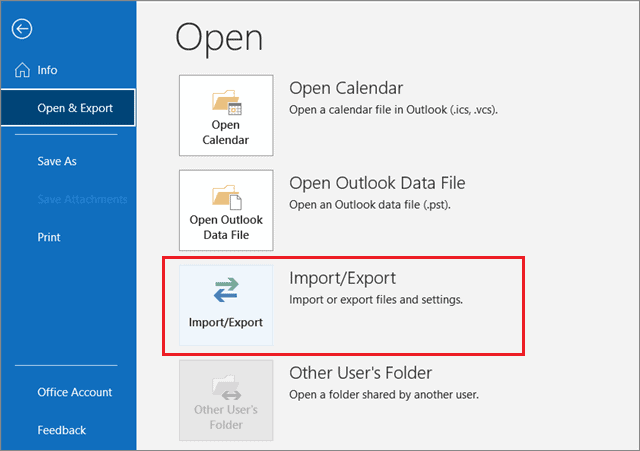This screenshot has width=640, height=451.
Task: Click 'Open an Outlook data file (.pst).'
Action: pyautogui.click(x=370, y=205)
